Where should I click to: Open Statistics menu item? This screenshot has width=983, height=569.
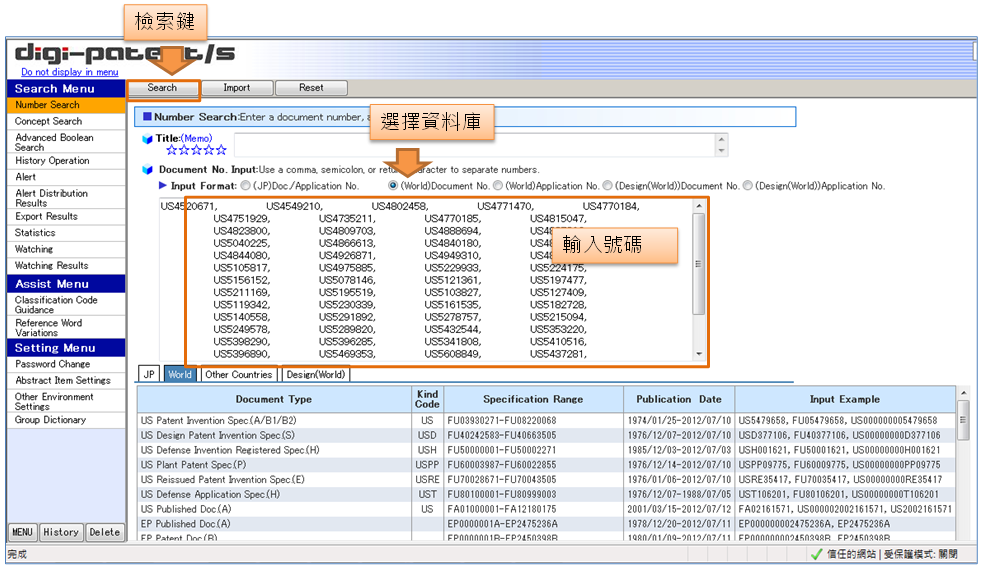point(66,233)
